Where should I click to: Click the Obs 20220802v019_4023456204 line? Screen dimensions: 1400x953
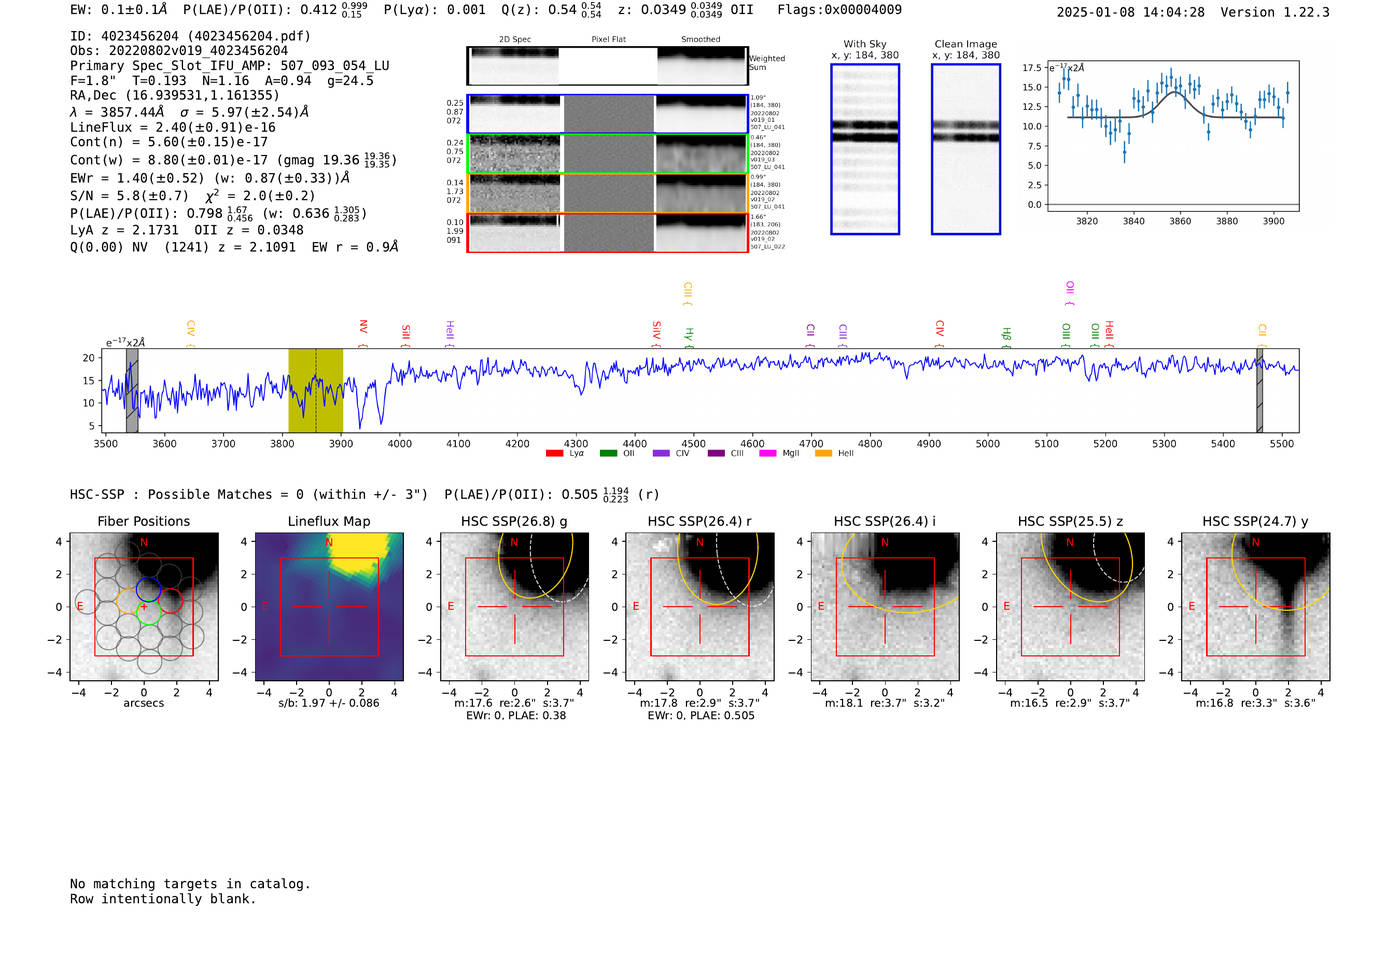click(179, 51)
